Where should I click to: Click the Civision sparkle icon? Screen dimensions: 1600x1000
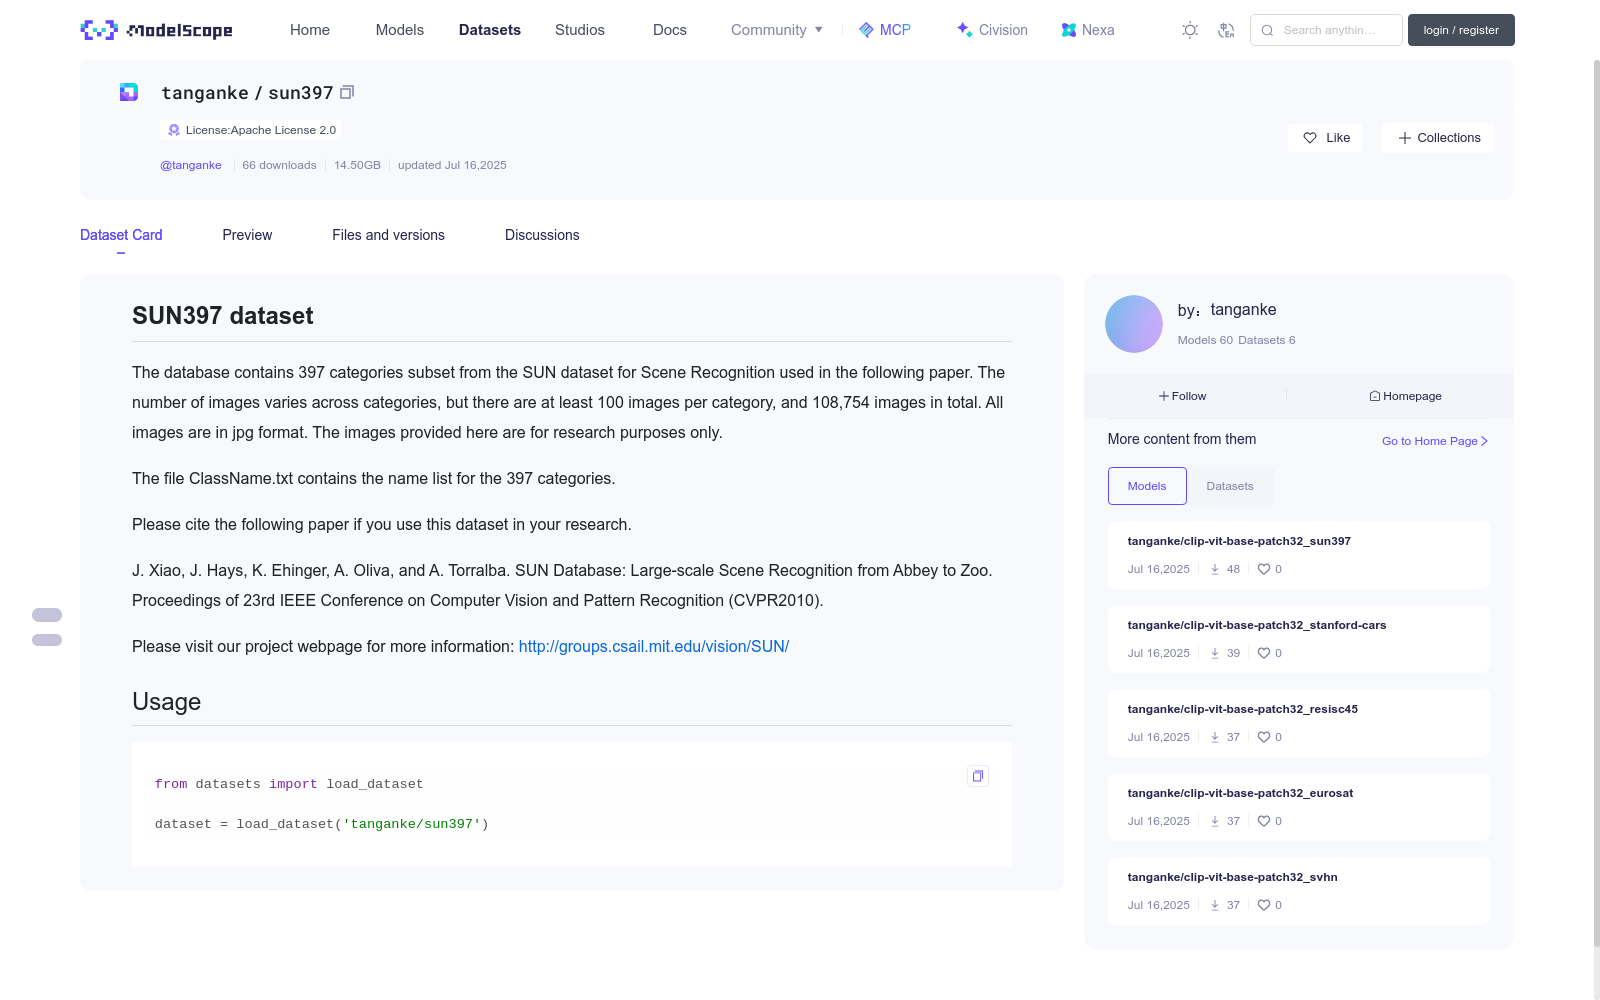click(x=964, y=30)
